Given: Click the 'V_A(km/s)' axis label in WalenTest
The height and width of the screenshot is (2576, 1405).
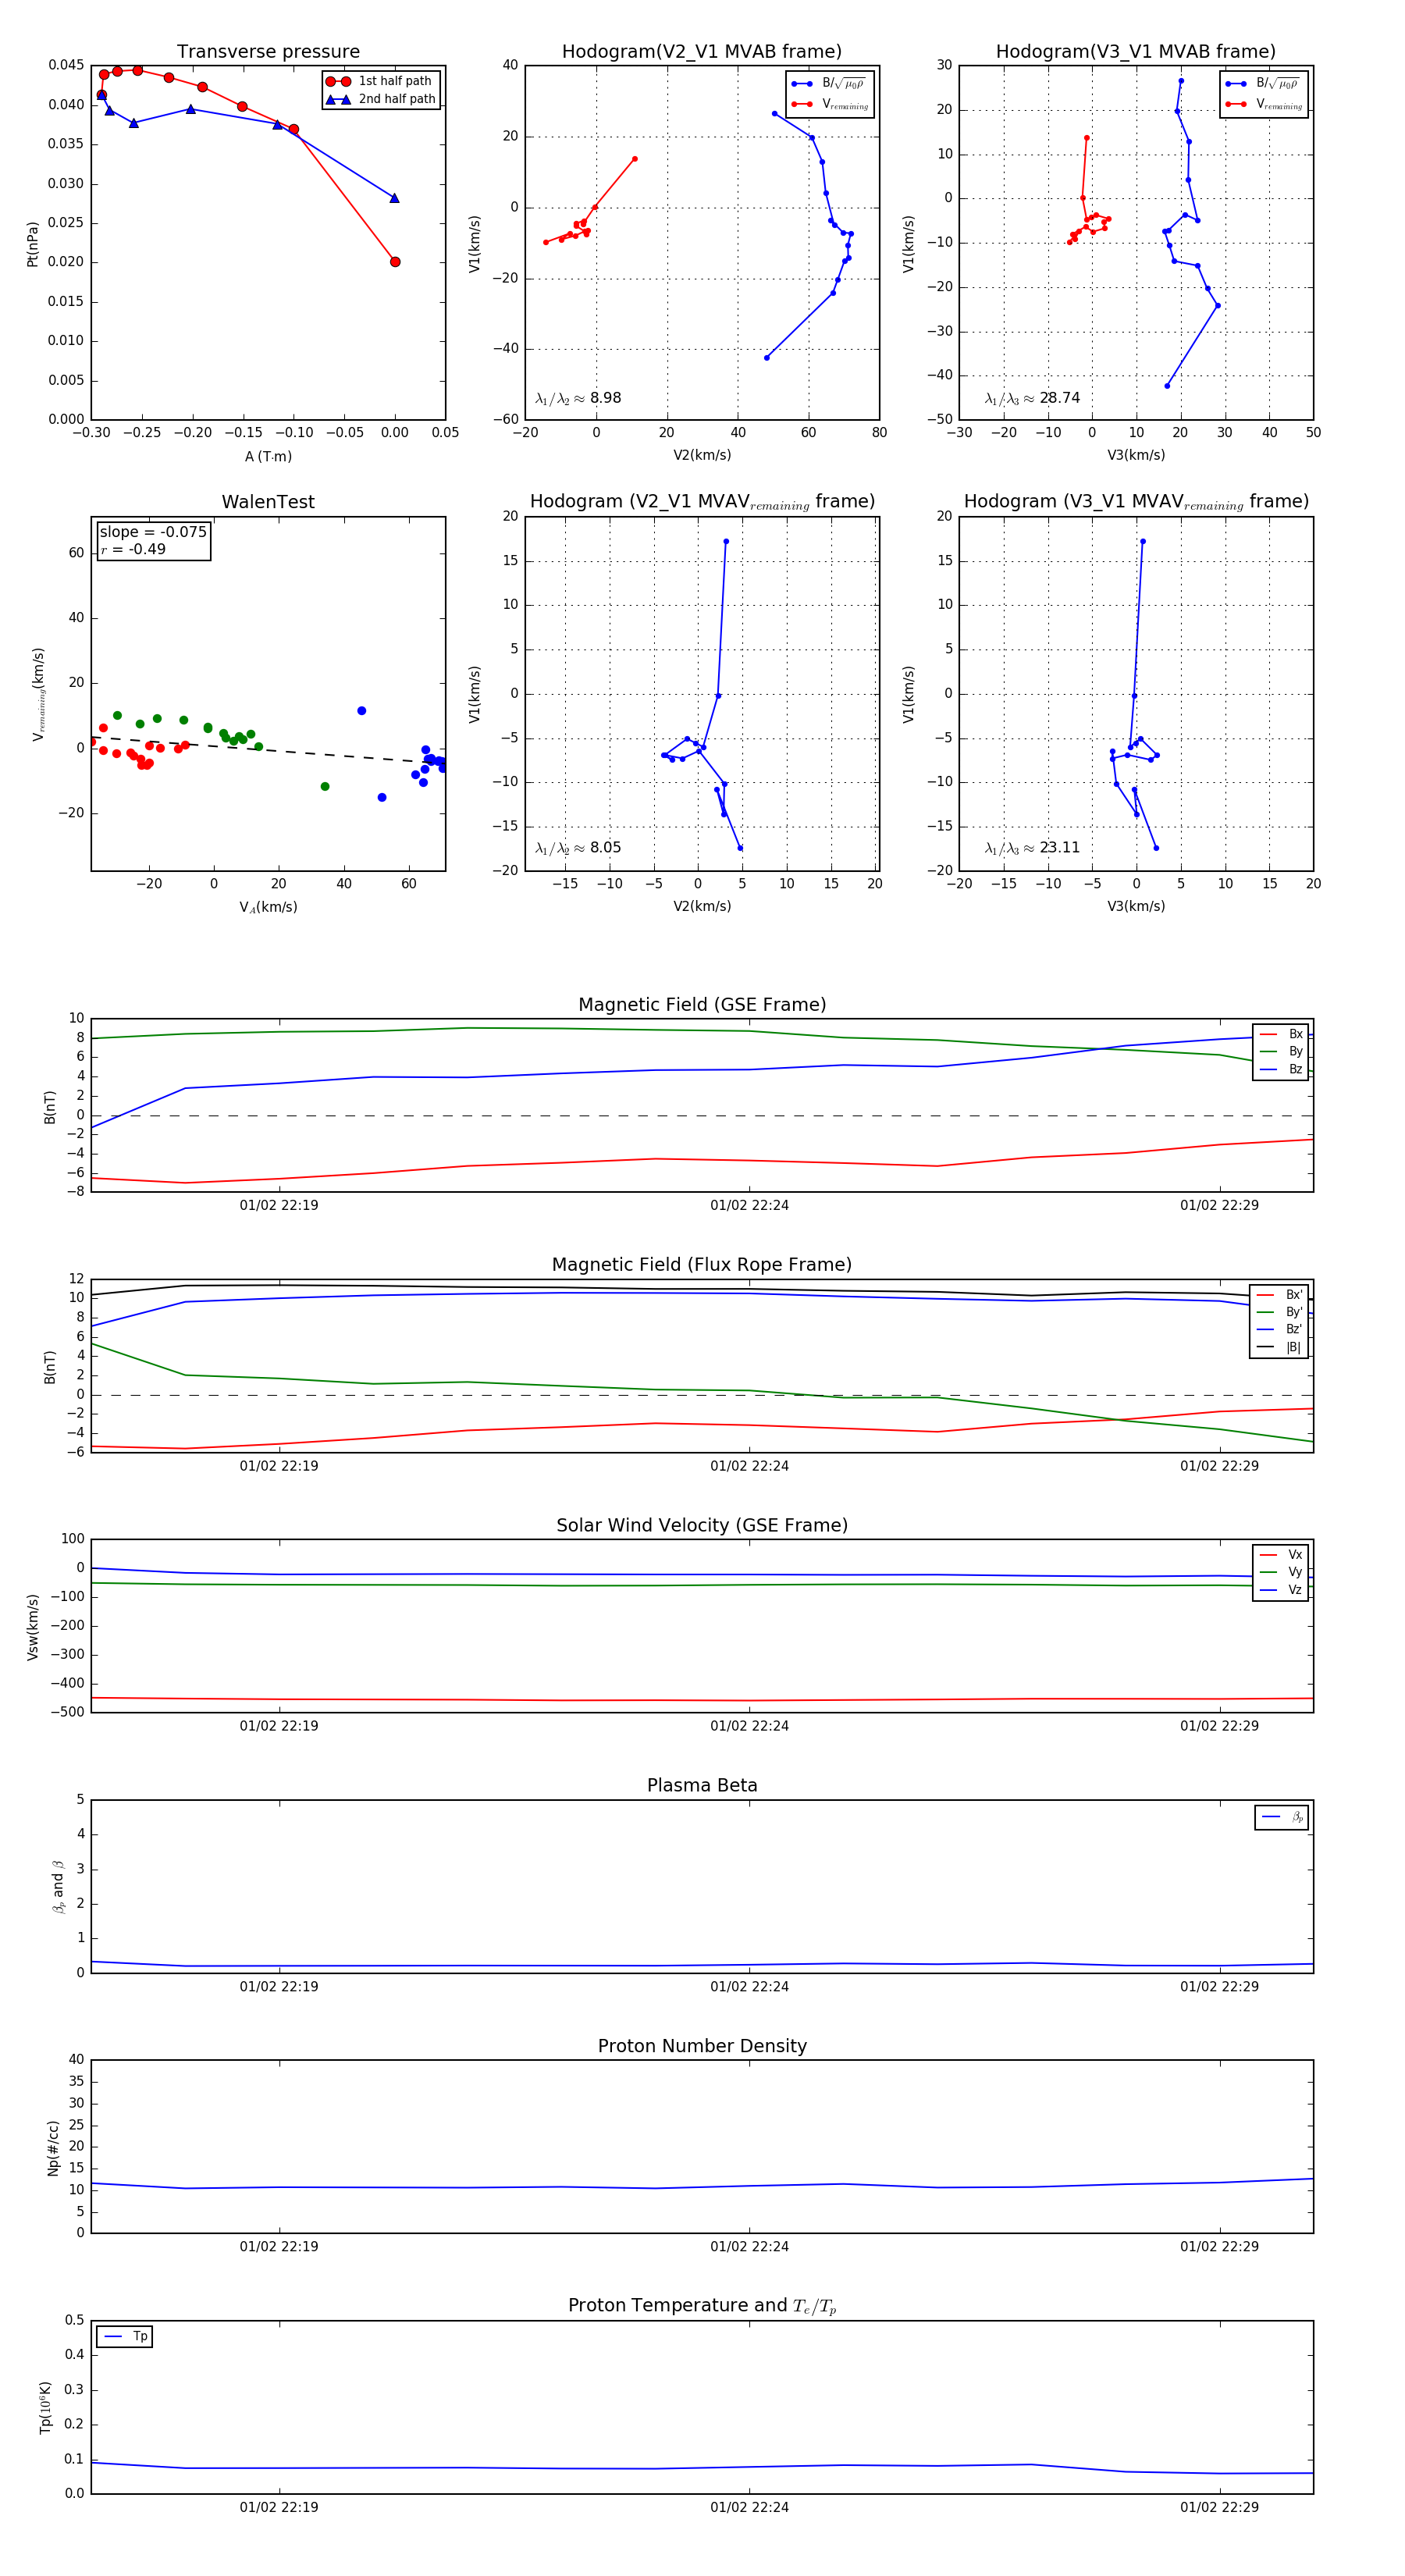Looking at the screenshot, I should [268, 908].
